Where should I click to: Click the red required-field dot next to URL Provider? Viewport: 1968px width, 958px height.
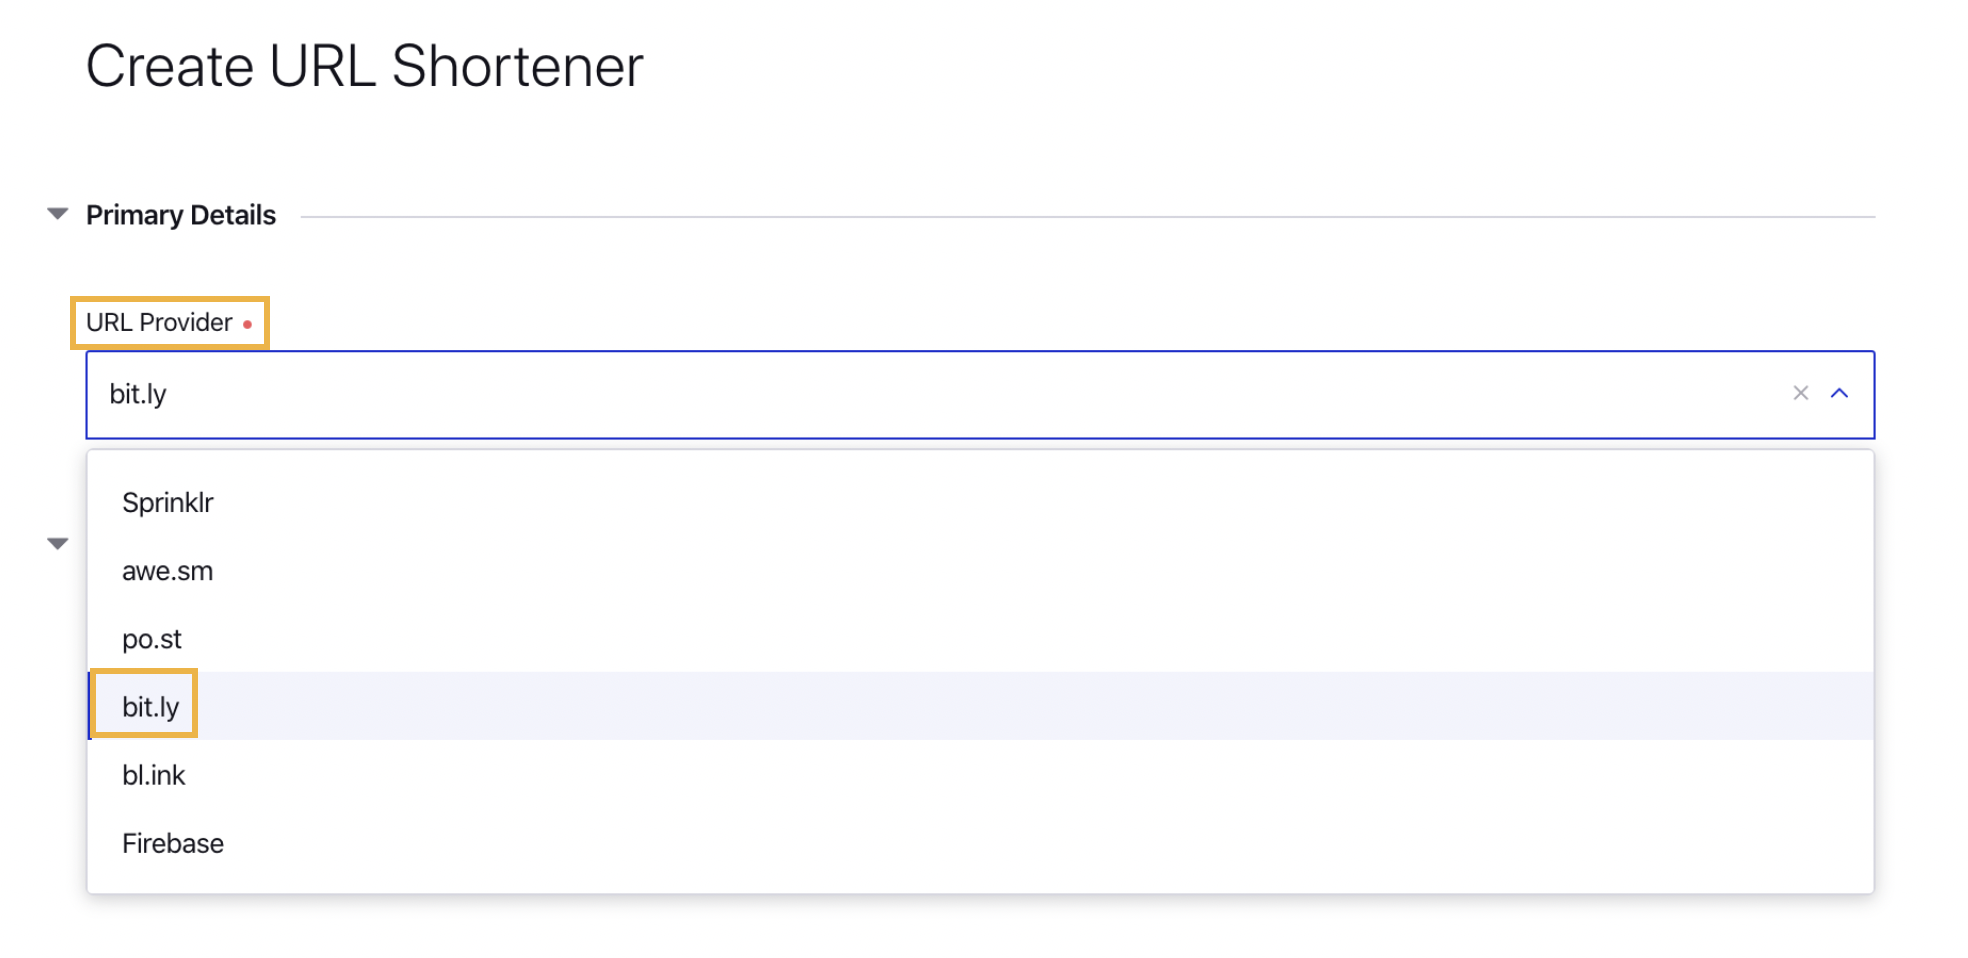248,323
